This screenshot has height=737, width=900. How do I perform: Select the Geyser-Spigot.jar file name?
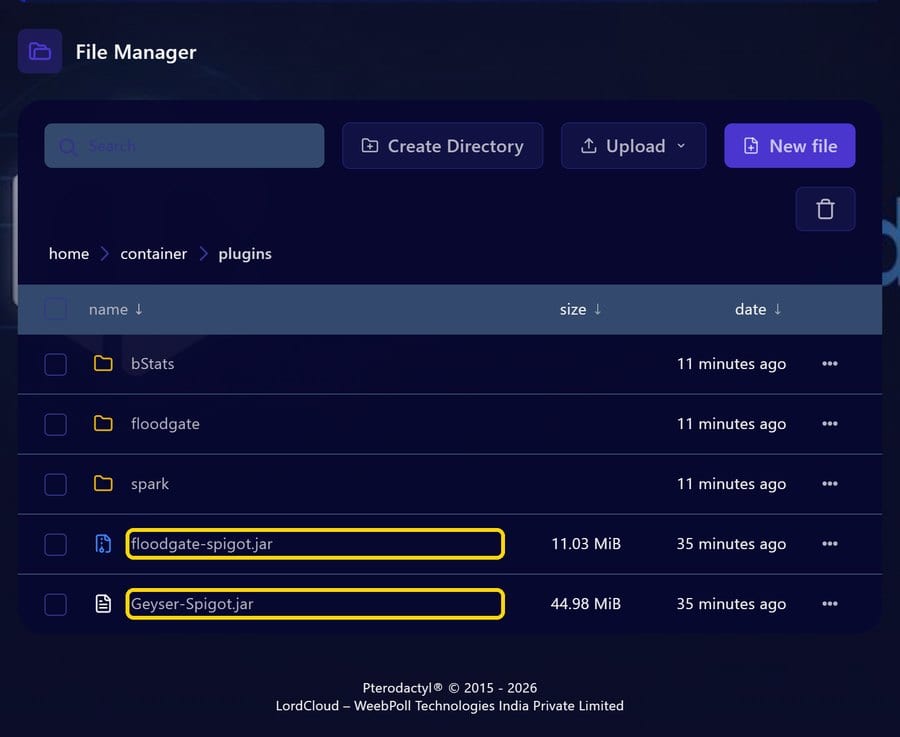pyautogui.click(x=192, y=604)
